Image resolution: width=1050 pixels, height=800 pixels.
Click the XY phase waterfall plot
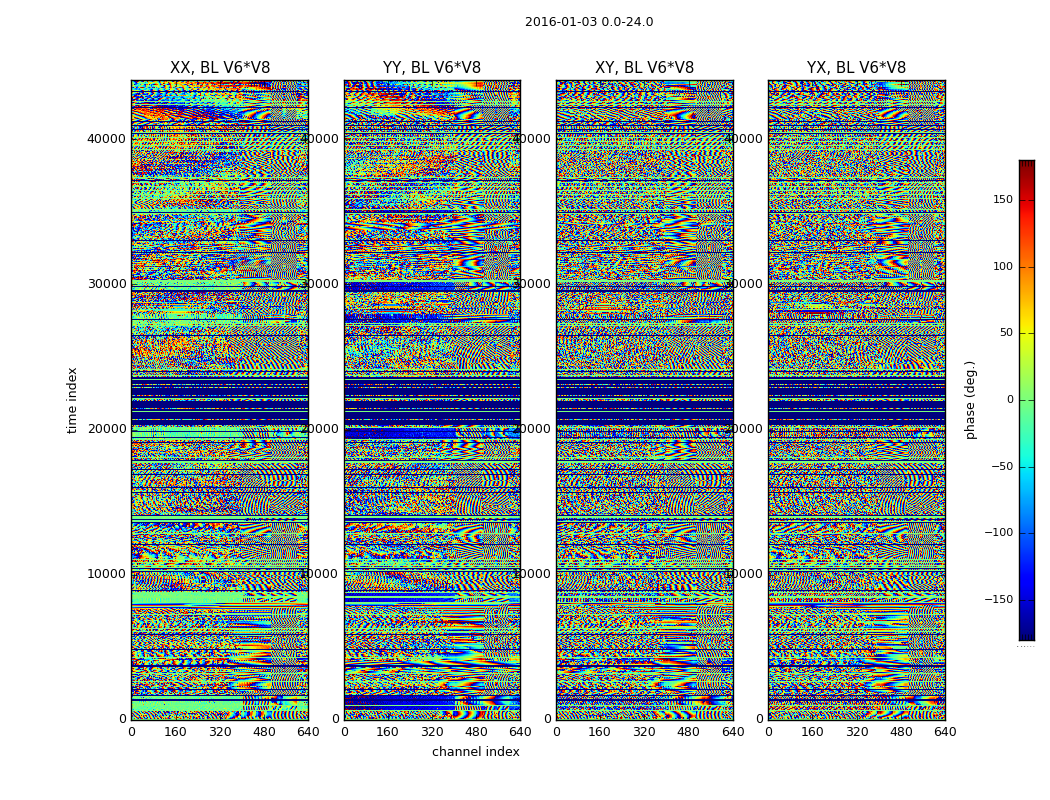click(x=645, y=400)
